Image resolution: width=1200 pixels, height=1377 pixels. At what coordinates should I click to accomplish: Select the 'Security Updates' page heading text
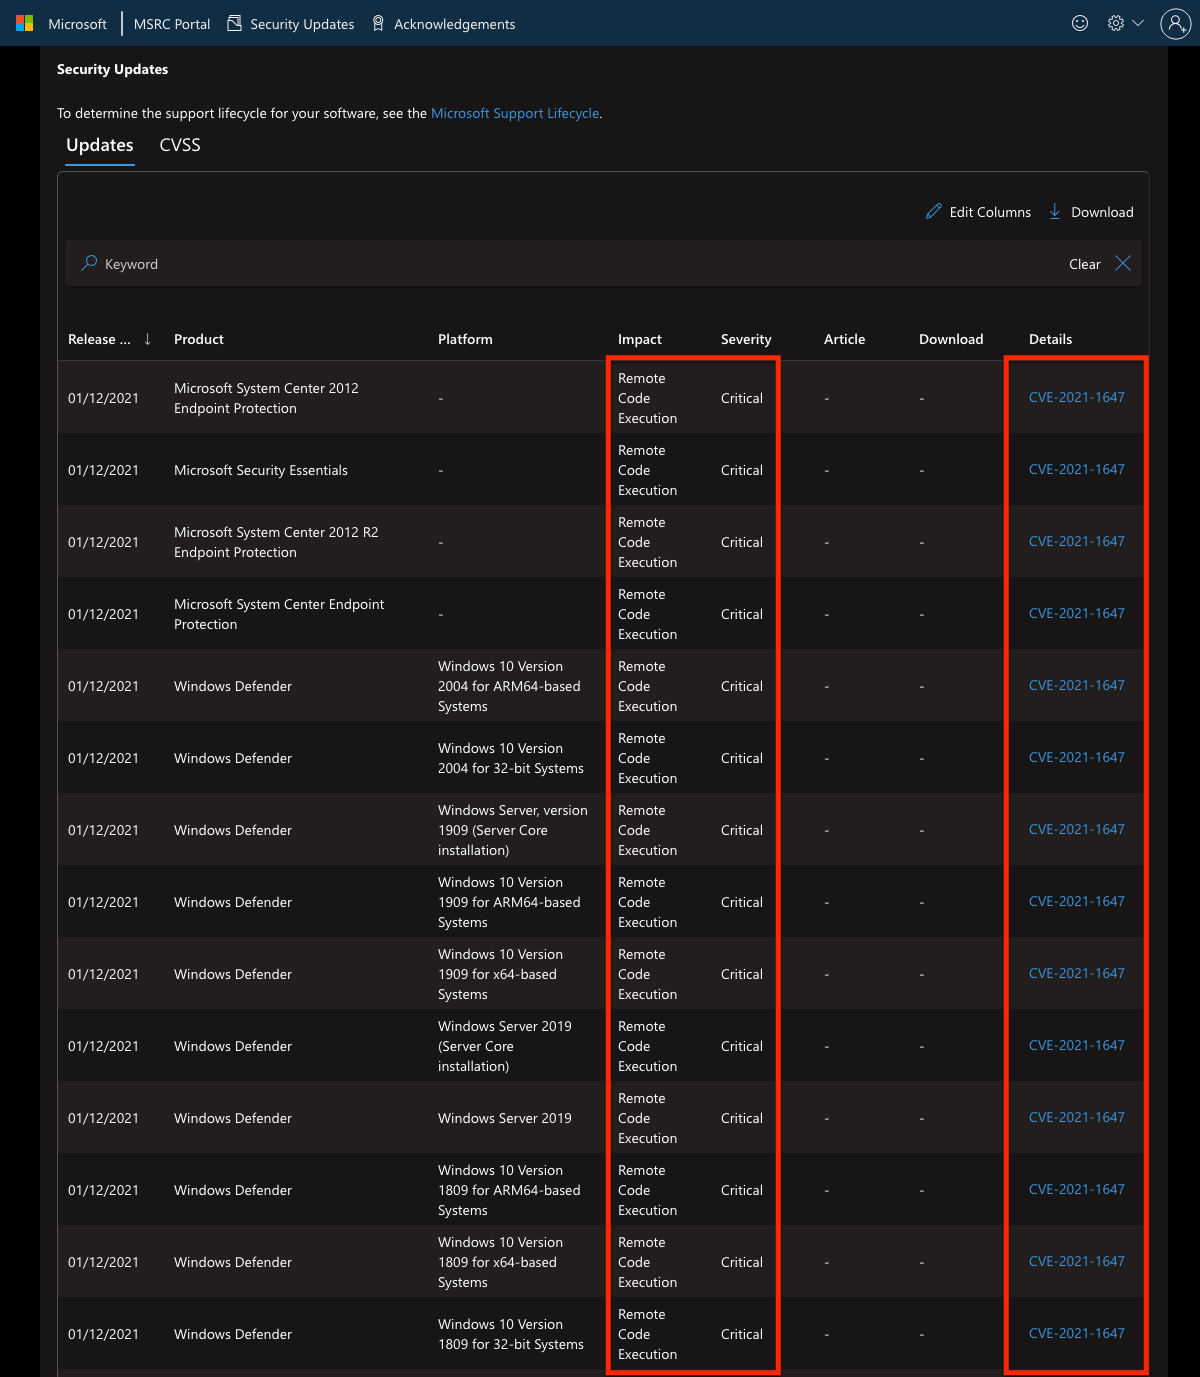tap(112, 69)
